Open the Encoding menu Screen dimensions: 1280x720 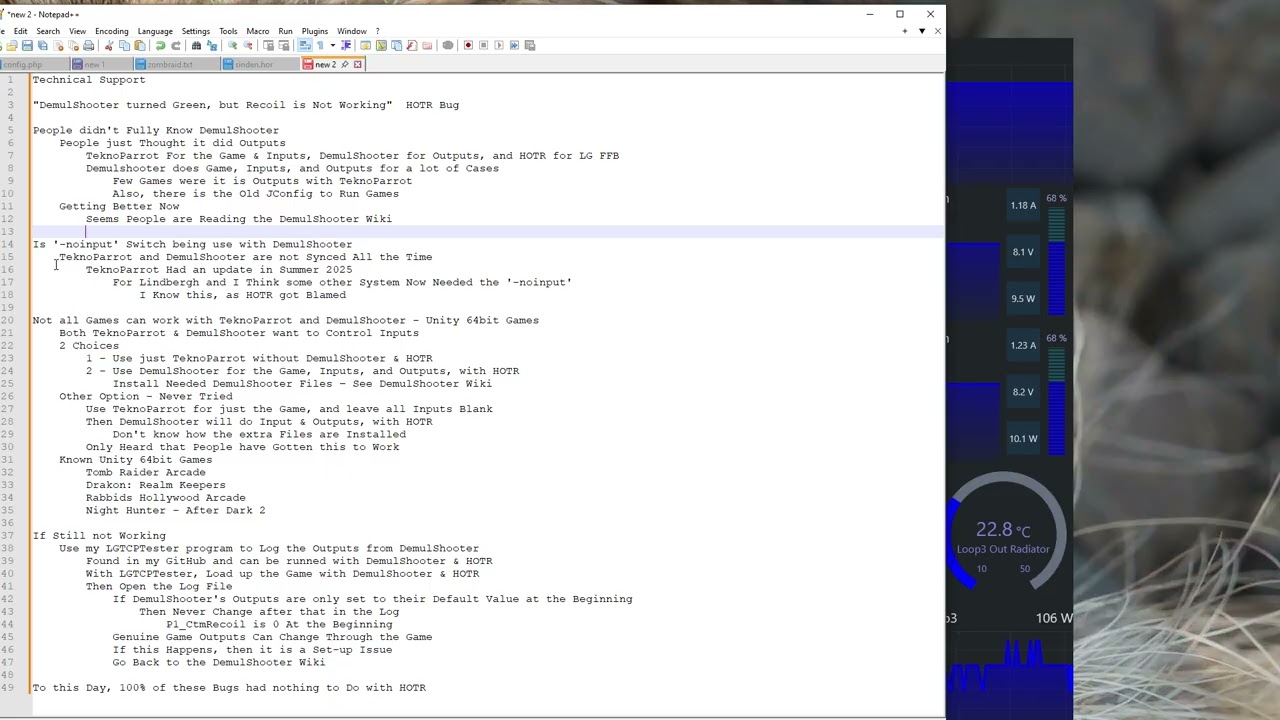(111, 31)
